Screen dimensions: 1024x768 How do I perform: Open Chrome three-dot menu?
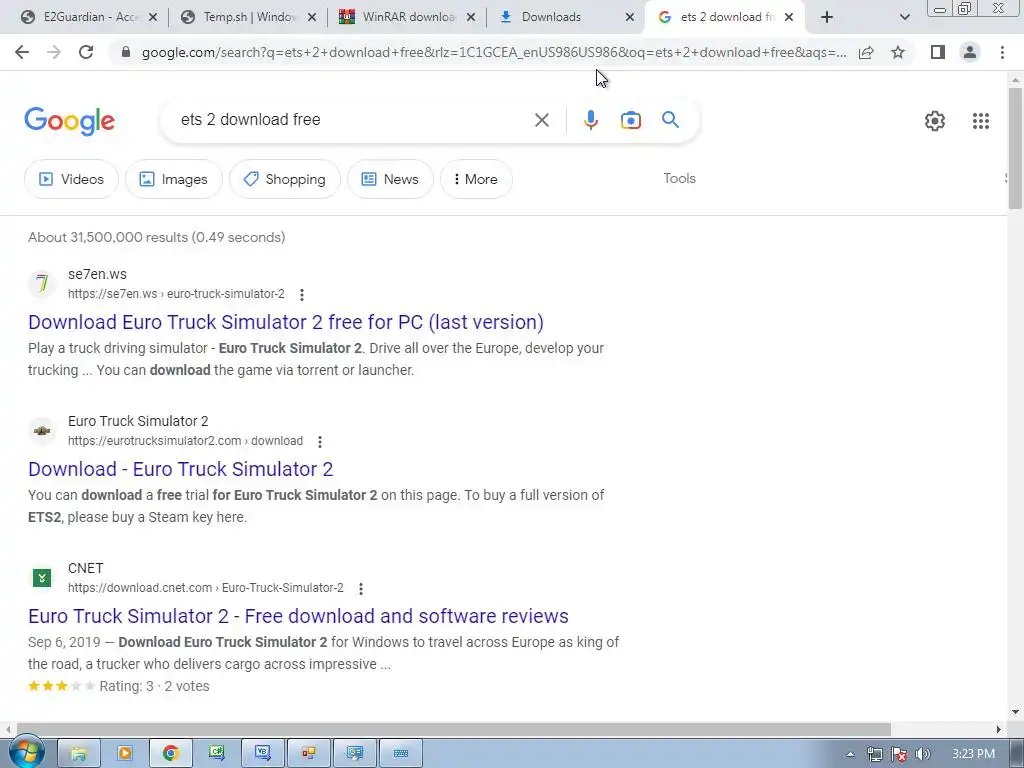tap(1002, 52)
